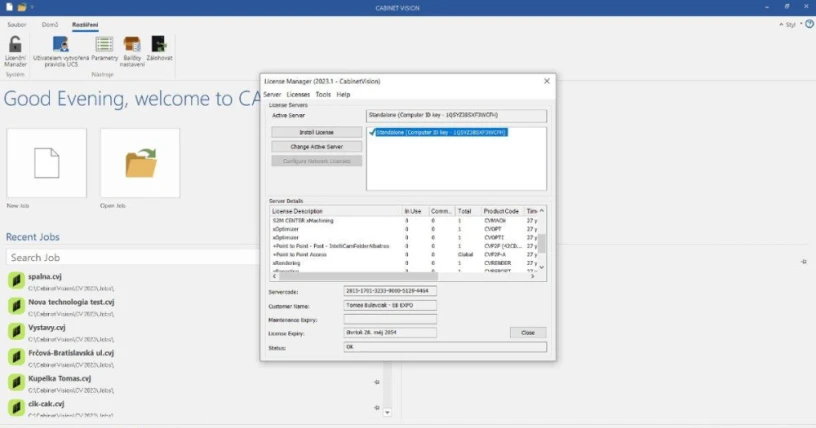816x428 pixels.
Task: Toggle the checkmark on Standalone server entry
Action: (372, 132)
